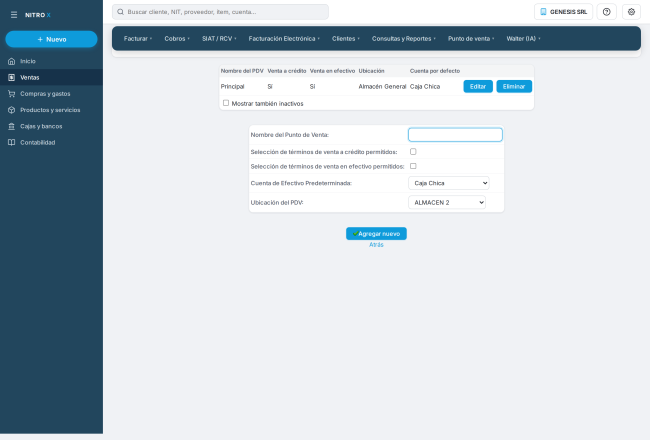Click the Inicio home icon

(12, 61)
